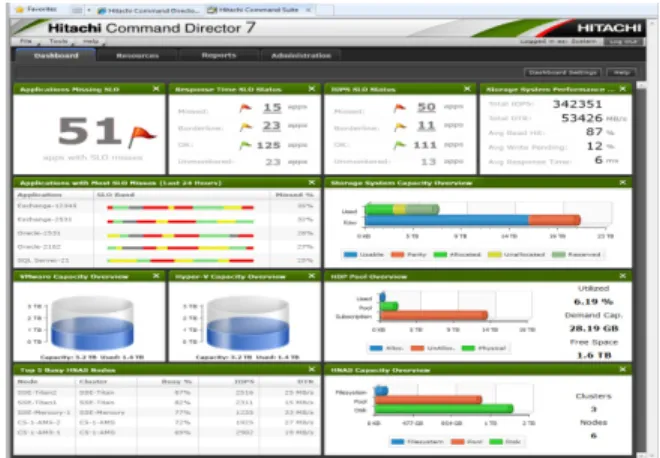This screenshot has height=458, width=660.
Task: Select the Hitachi Command Director browser tab
Action: [148, 10]
